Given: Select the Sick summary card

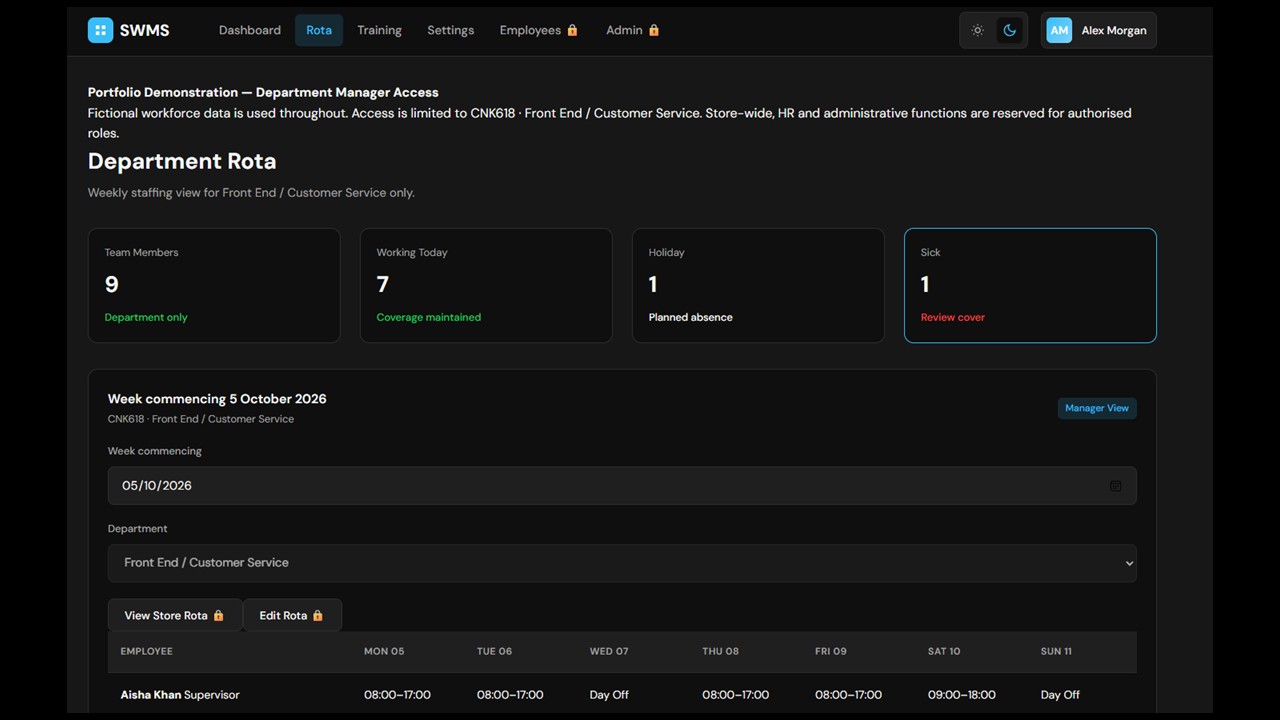Looking at the screenshot, I should click(x=1030, y=285).
